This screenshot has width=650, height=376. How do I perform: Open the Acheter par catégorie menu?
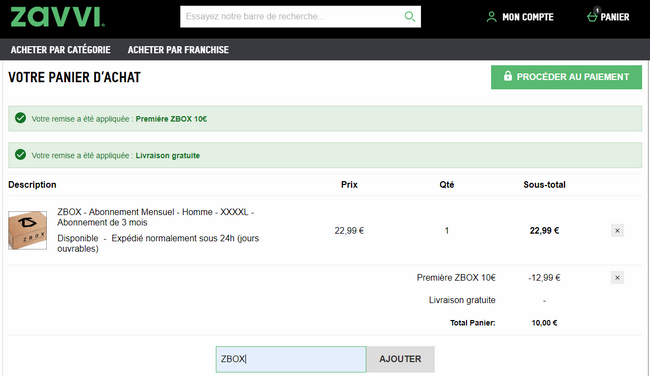(61, 50)
